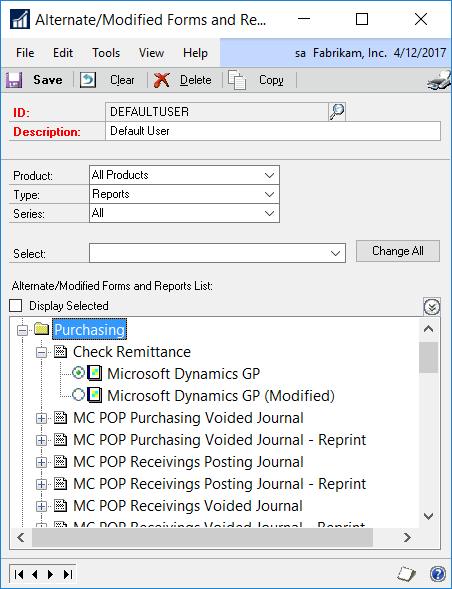Click the MC POP Receivings Voided Journal report icon
Screen dimensions: 452x589
(60, 506)
